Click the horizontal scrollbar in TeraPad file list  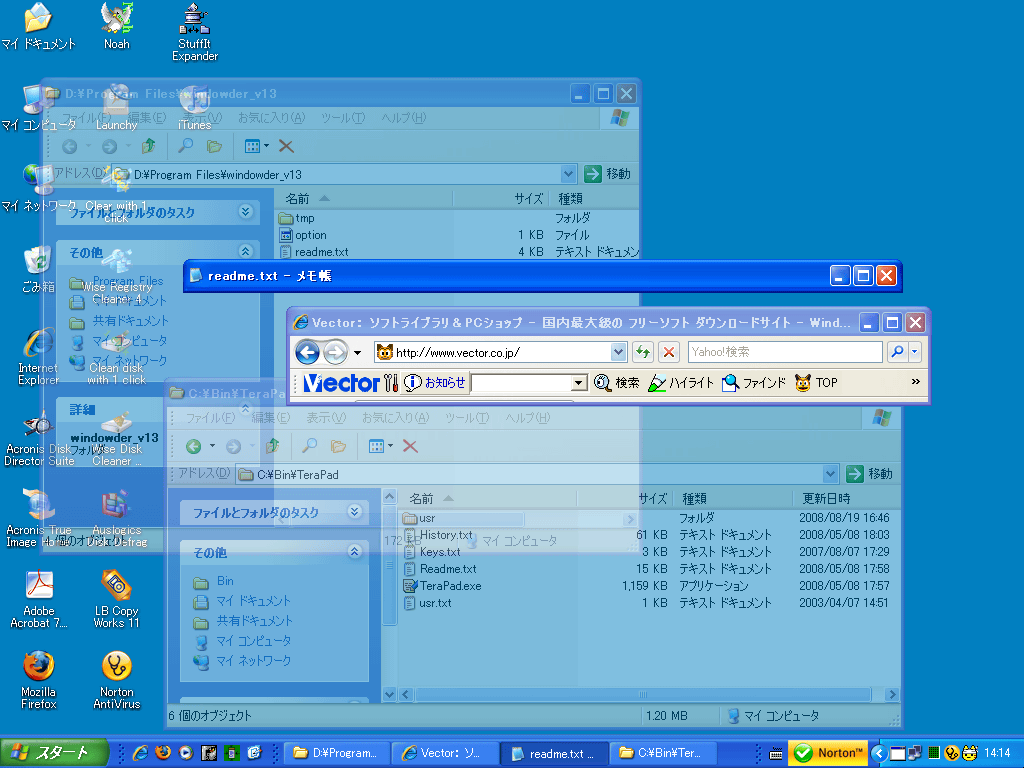[x=643, y=694]
